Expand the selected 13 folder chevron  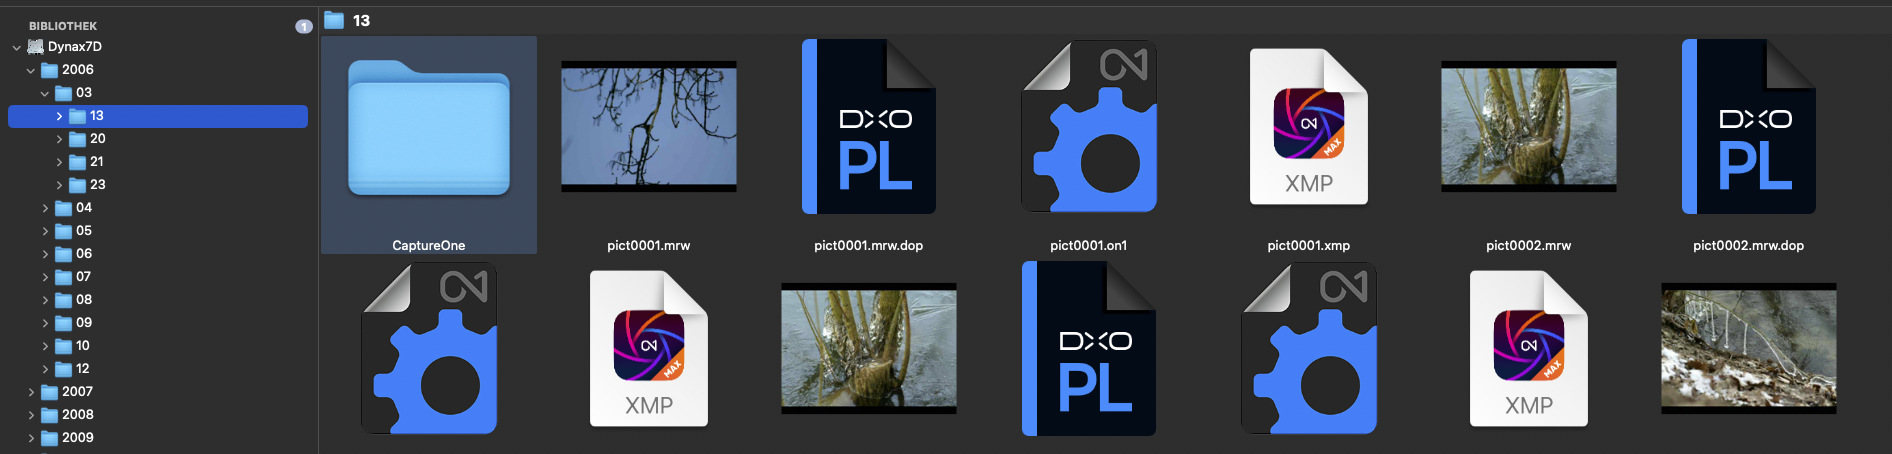coord(59,116)
